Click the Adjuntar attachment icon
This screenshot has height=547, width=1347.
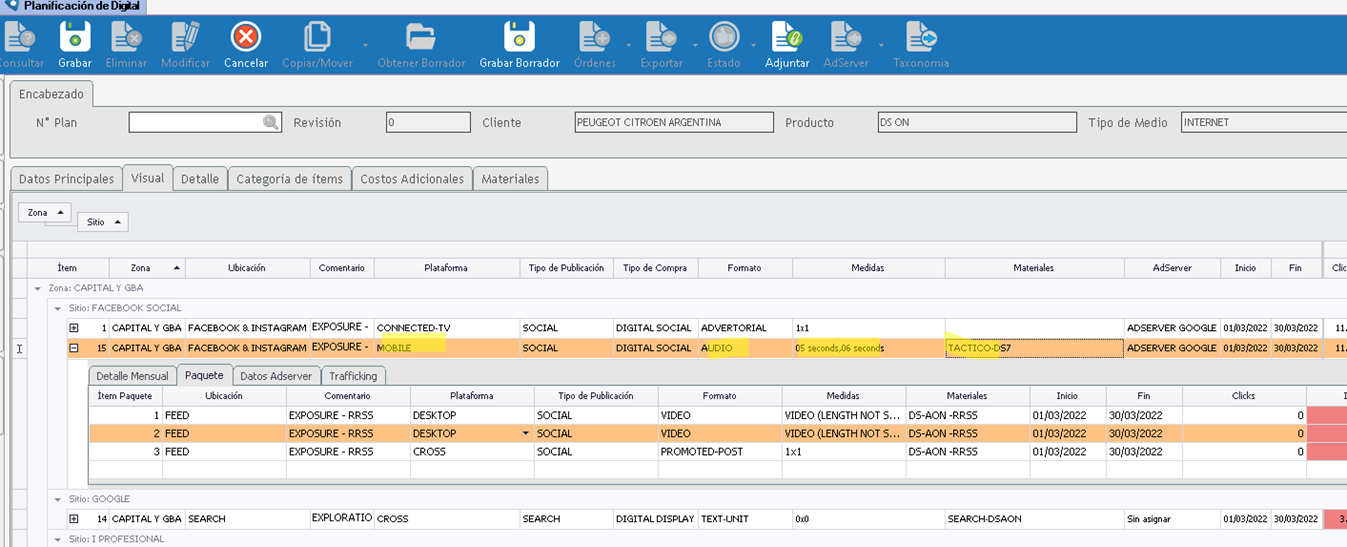tap(787, 38)
